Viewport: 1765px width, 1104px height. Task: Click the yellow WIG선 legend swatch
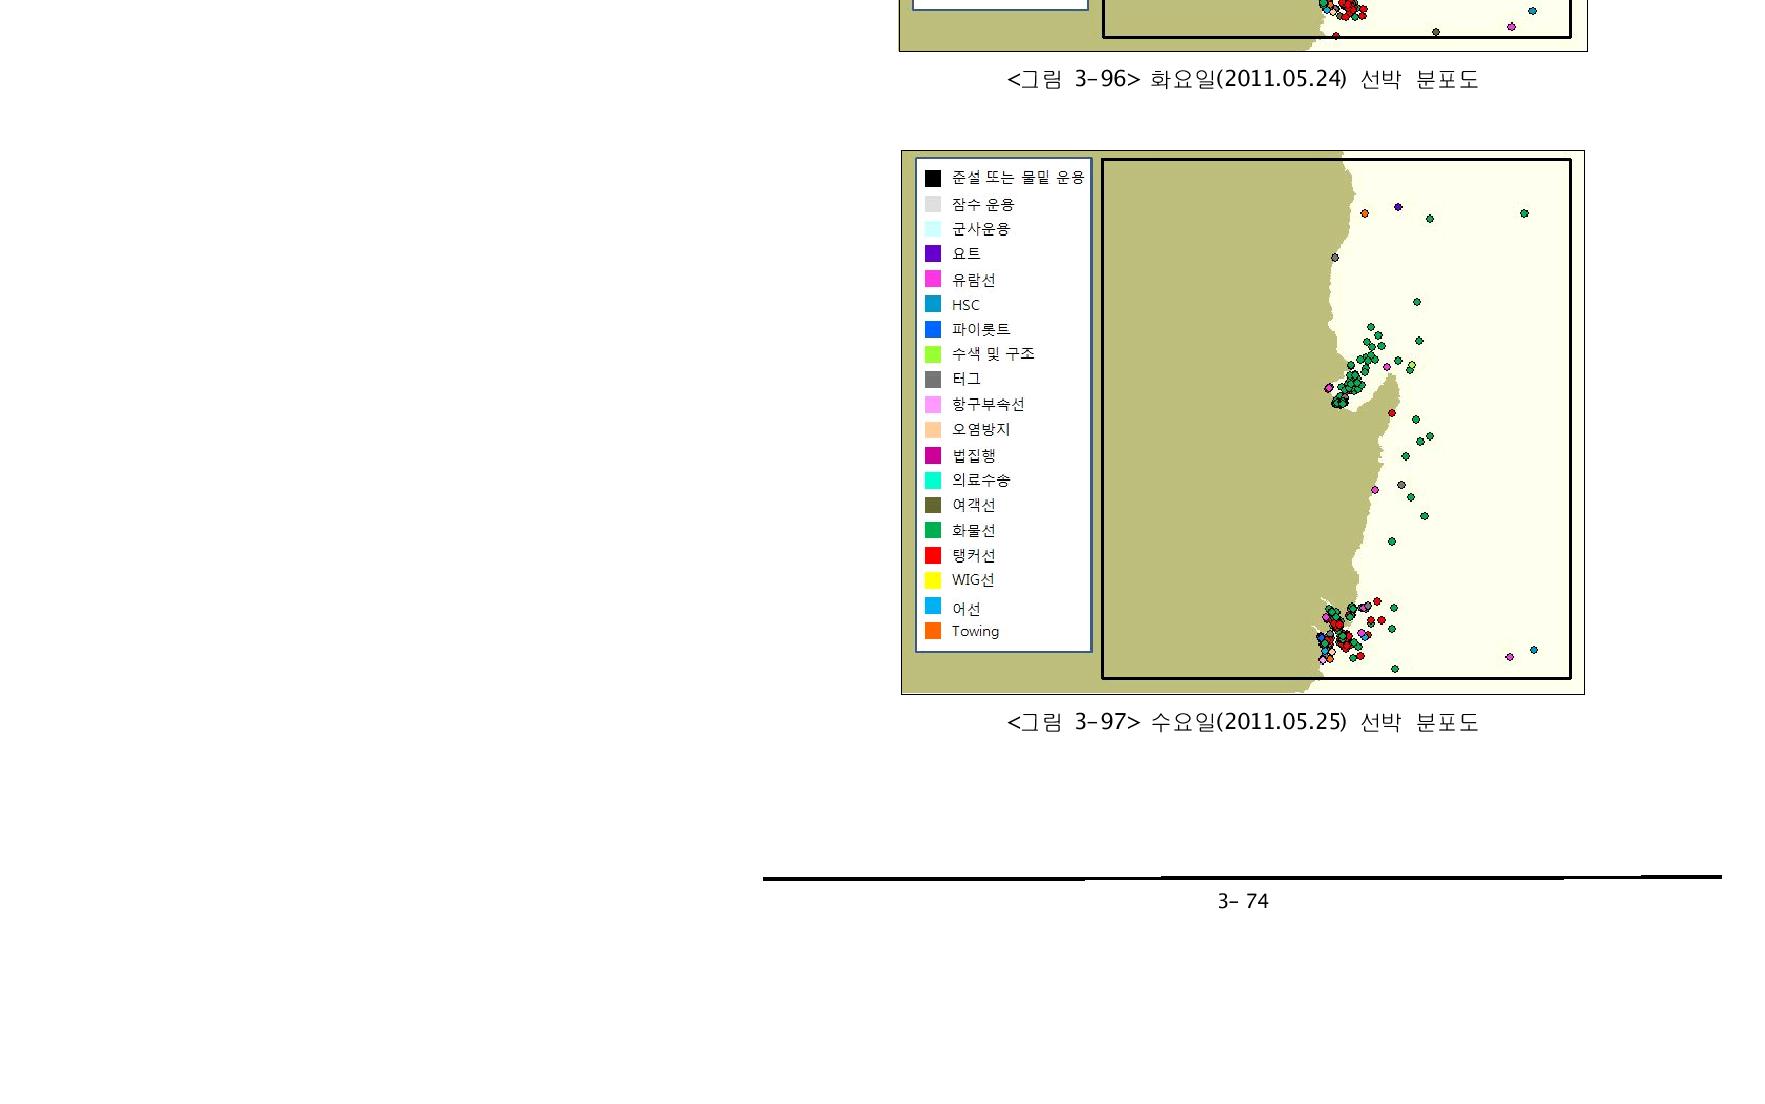tap(933, 580)
